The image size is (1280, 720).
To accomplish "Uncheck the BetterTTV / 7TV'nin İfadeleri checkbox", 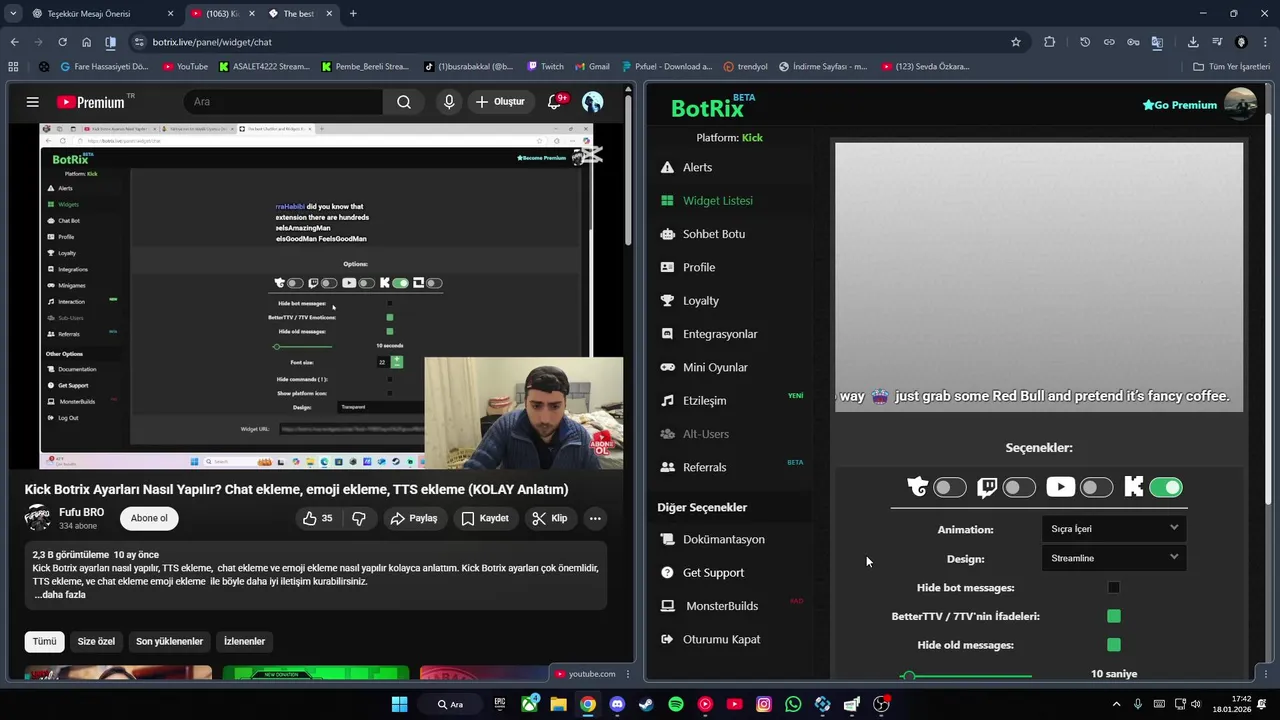I will (1114, 616).
